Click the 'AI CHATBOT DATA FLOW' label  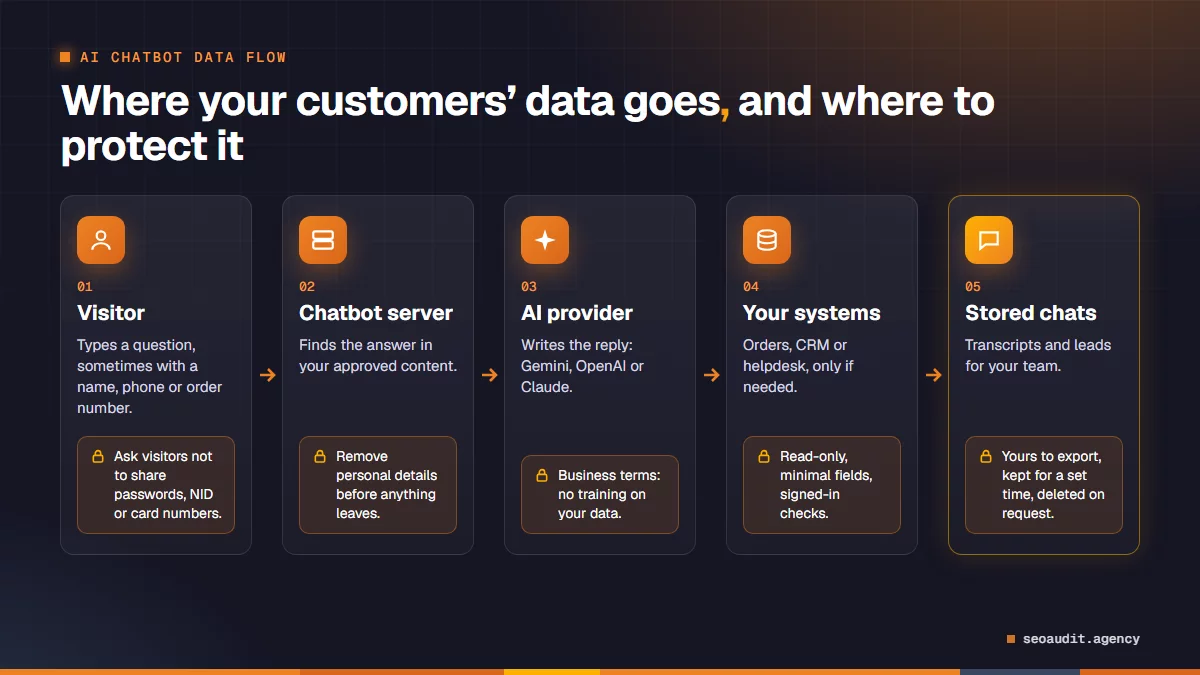point(183,57)
